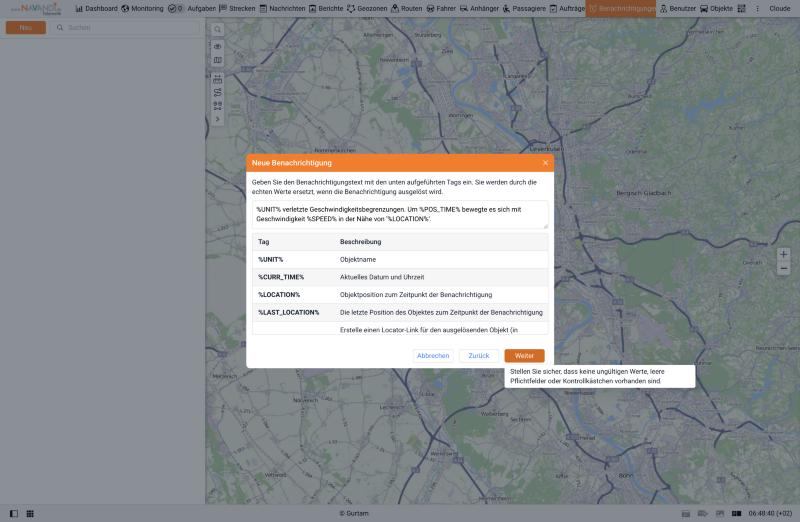Click the third faint icon in bottom right group
800x522 pixels.
click(x=720, y=513)
